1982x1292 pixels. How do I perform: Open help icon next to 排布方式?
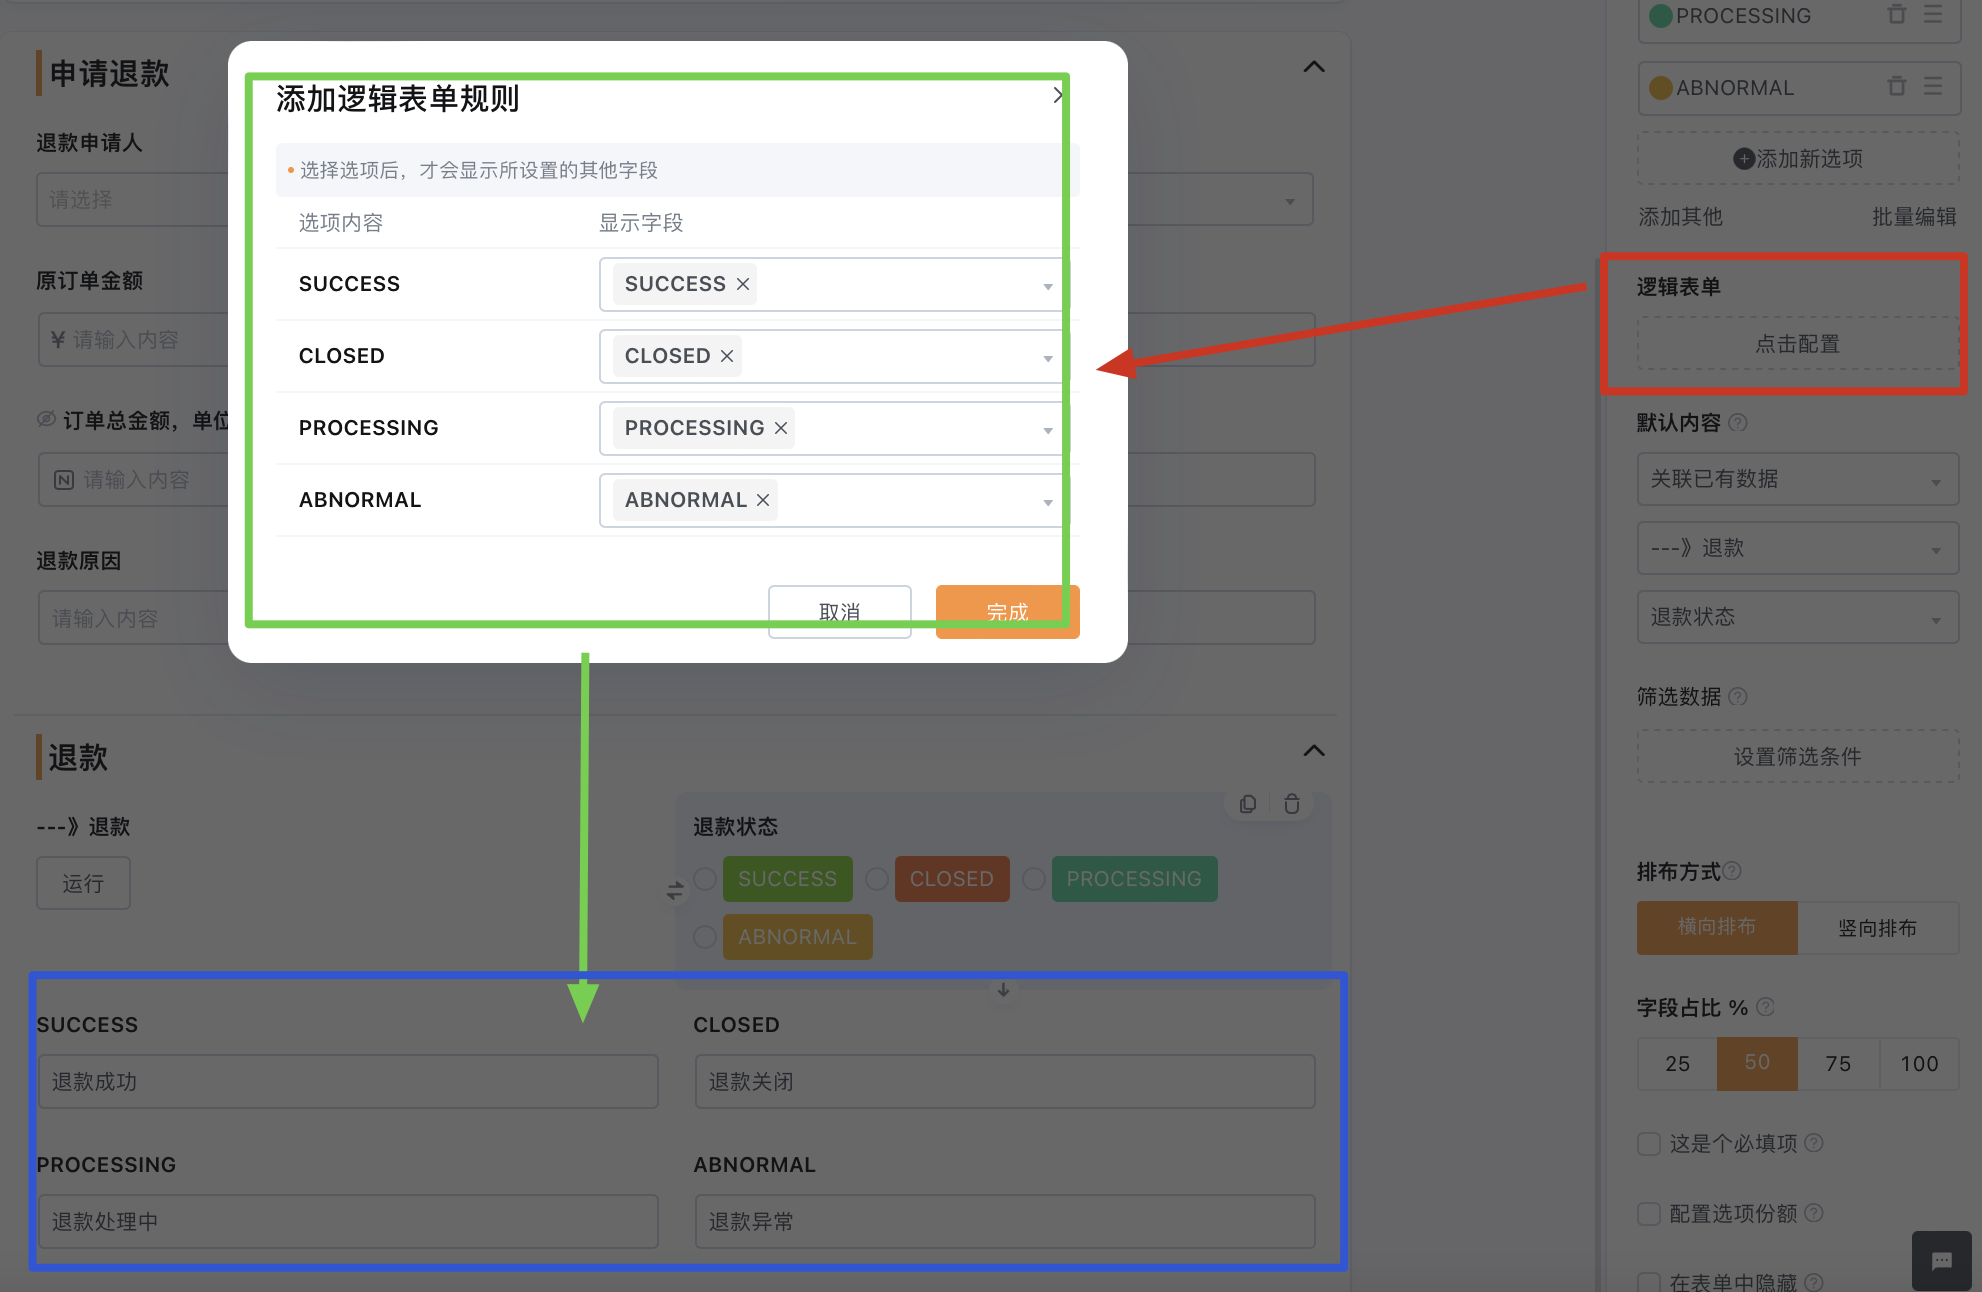click(x=1732, y=871)
